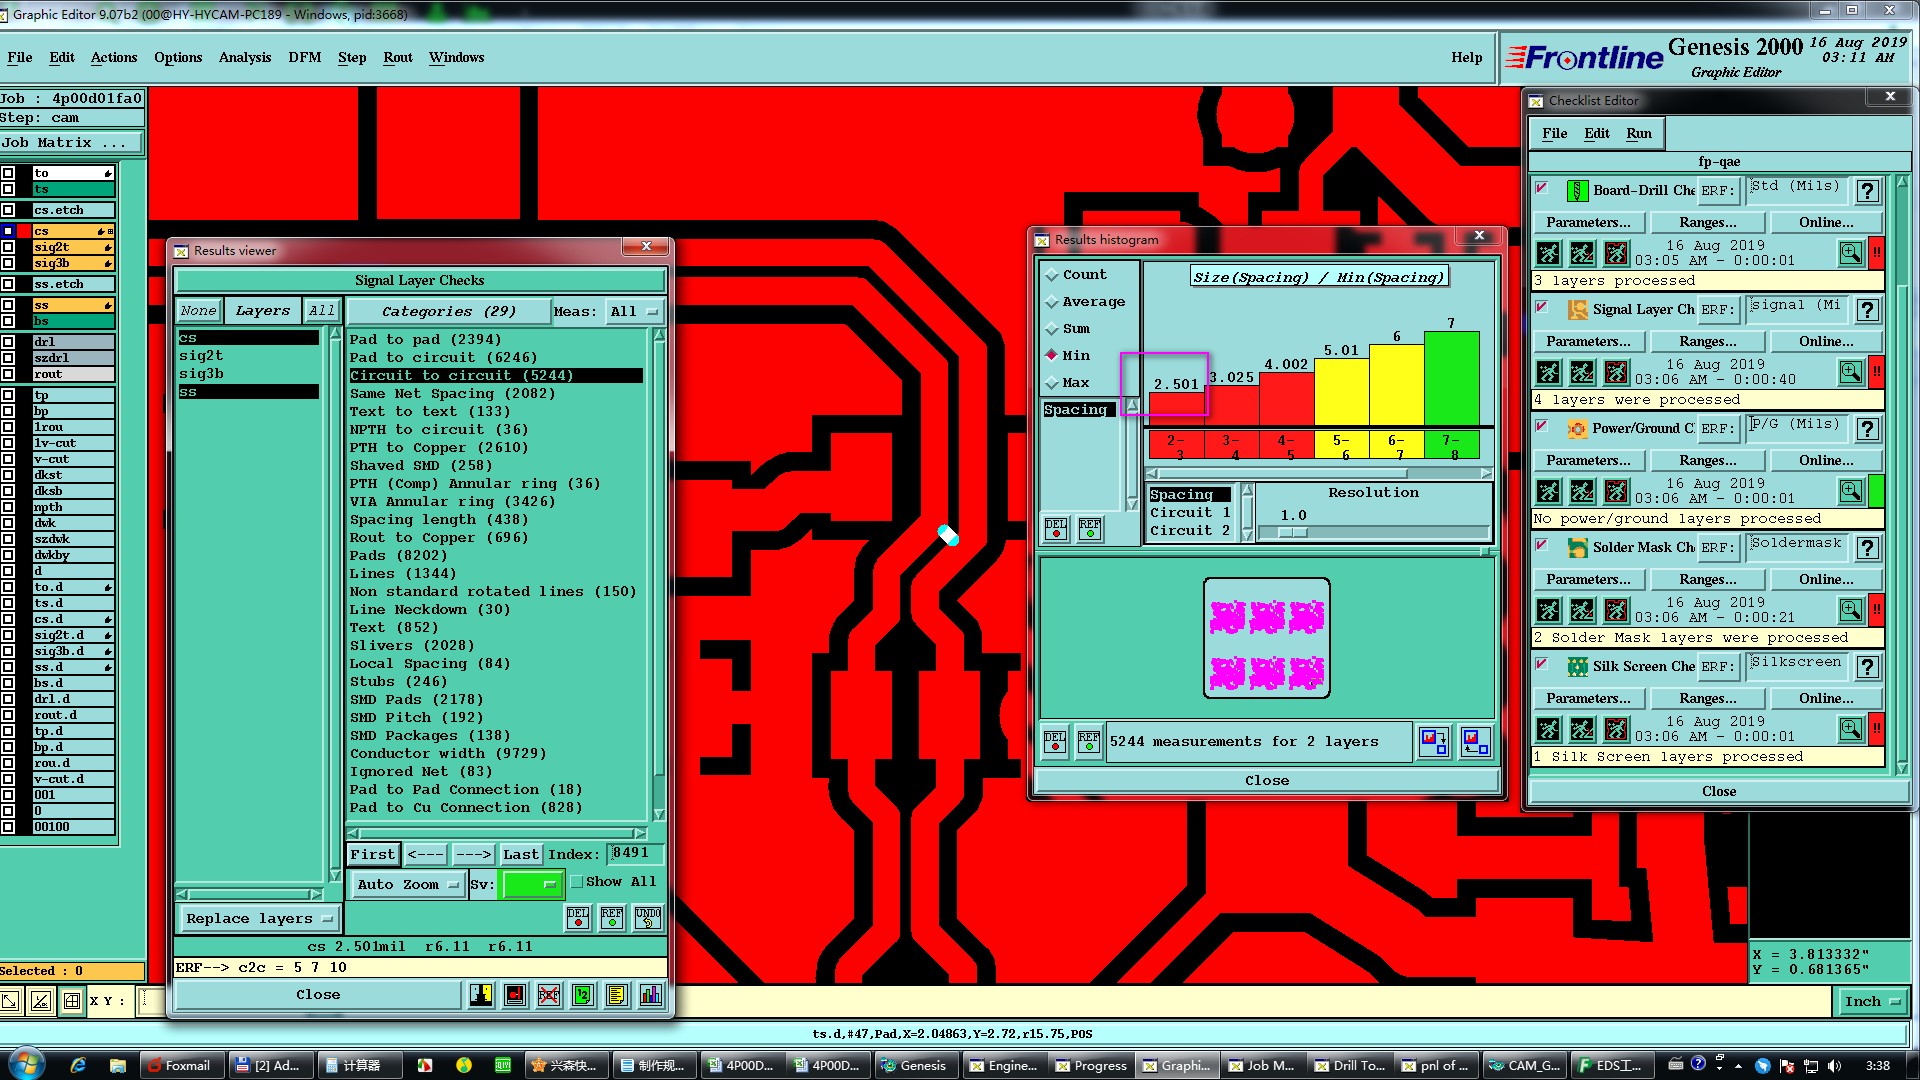Click red-bordered runner icon under Signal Layer Checks

point(1616,372)
